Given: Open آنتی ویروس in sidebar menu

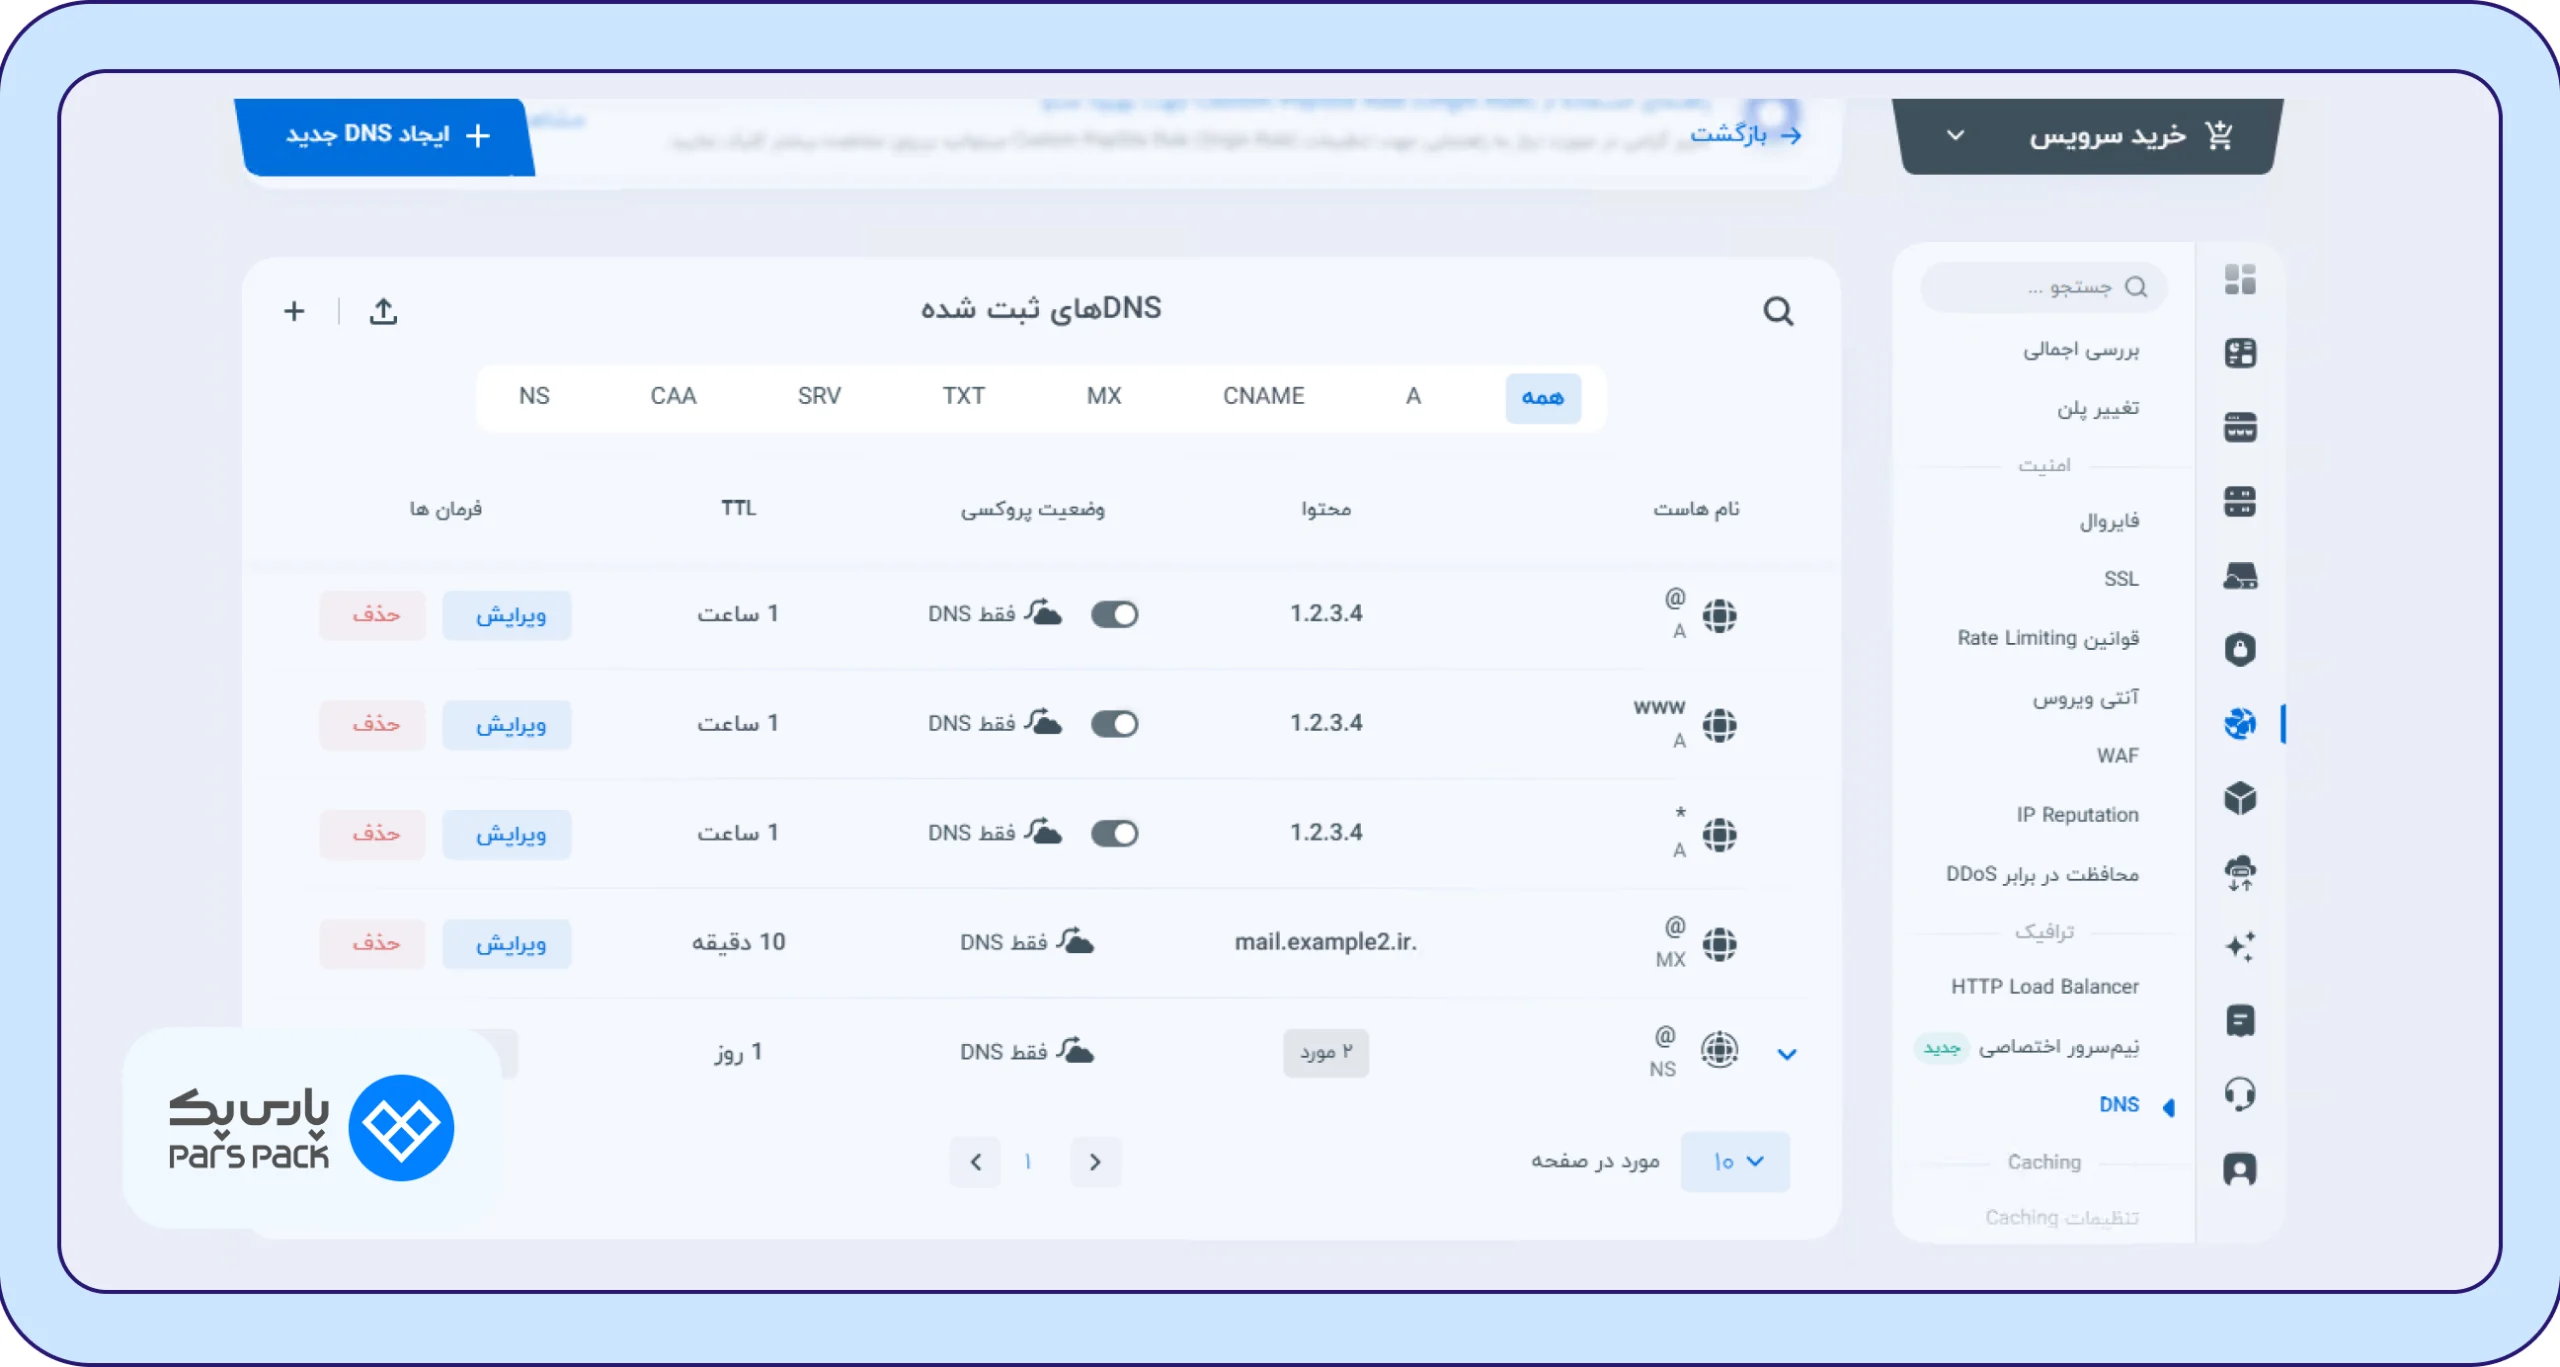Looking at the screenshot, I should tap(2085, 697).
